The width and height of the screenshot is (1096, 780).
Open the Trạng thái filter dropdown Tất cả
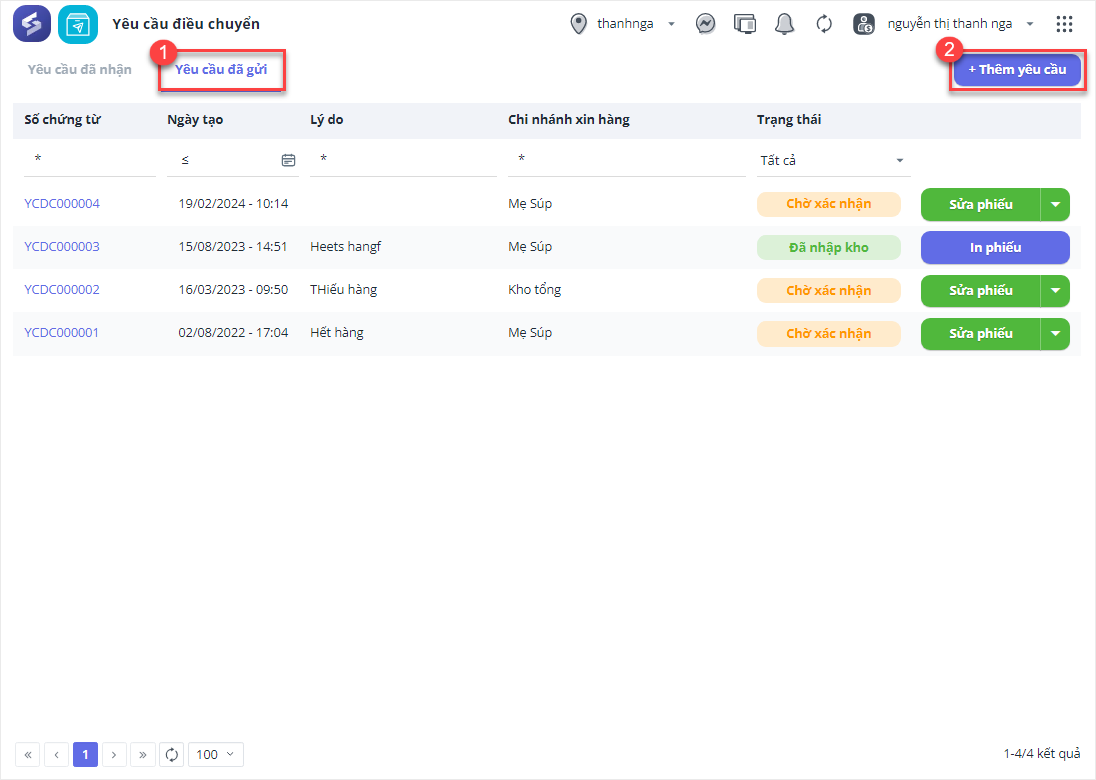click(x=833, y=160)
